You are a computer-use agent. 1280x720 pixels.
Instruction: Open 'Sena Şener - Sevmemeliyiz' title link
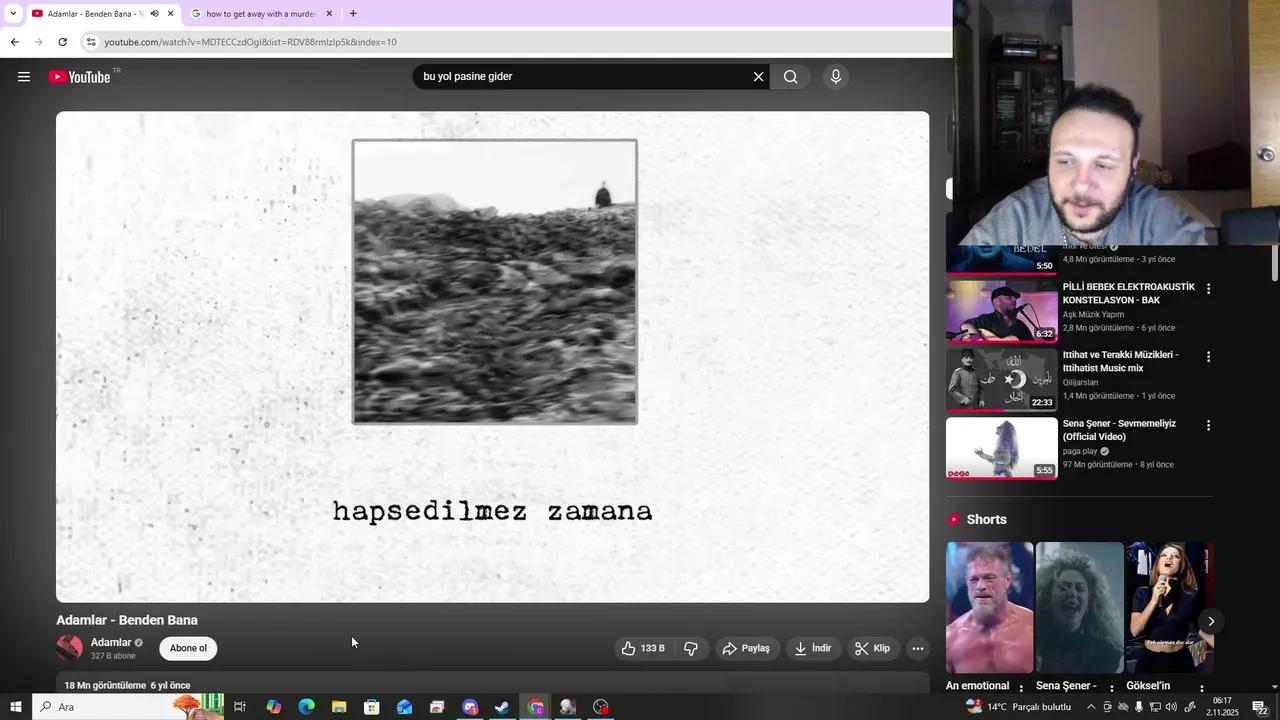1119,430
